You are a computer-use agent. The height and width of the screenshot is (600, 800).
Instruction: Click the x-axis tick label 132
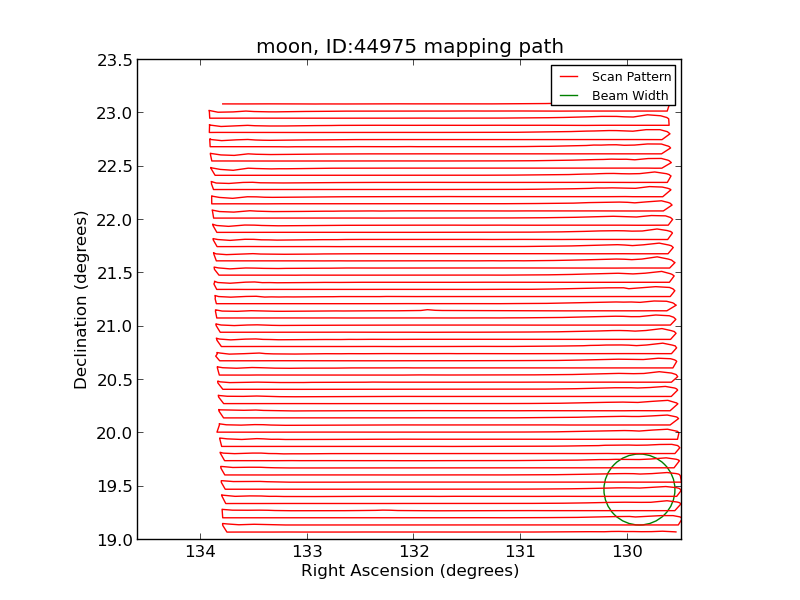pos(414,551)
